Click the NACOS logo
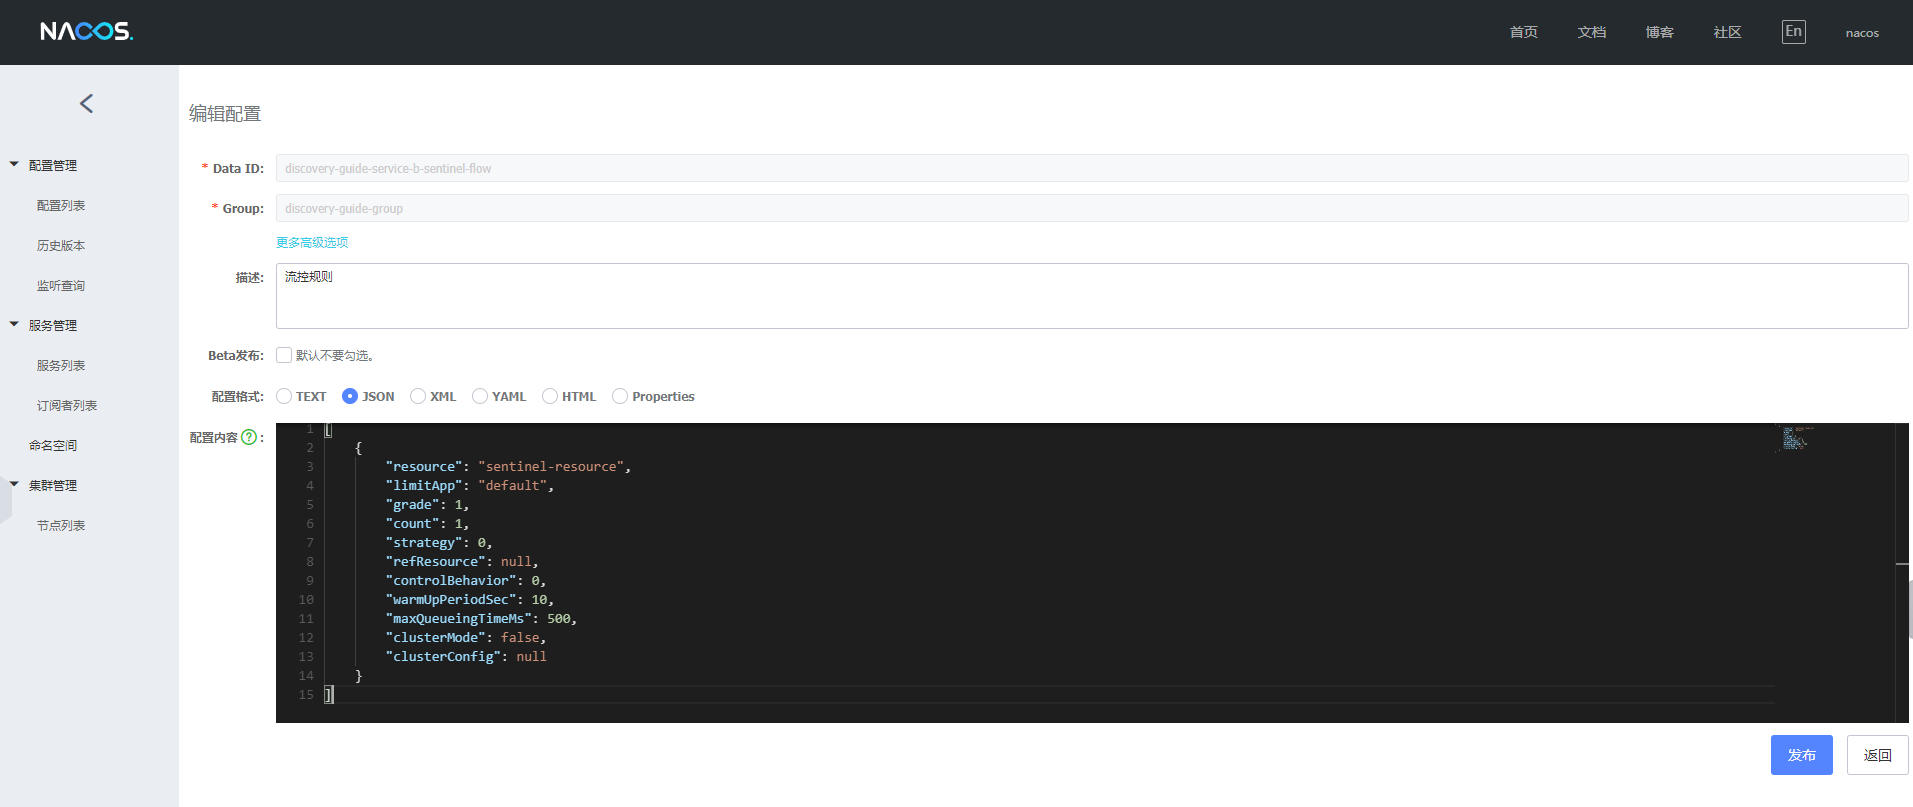 coord(86,32)
